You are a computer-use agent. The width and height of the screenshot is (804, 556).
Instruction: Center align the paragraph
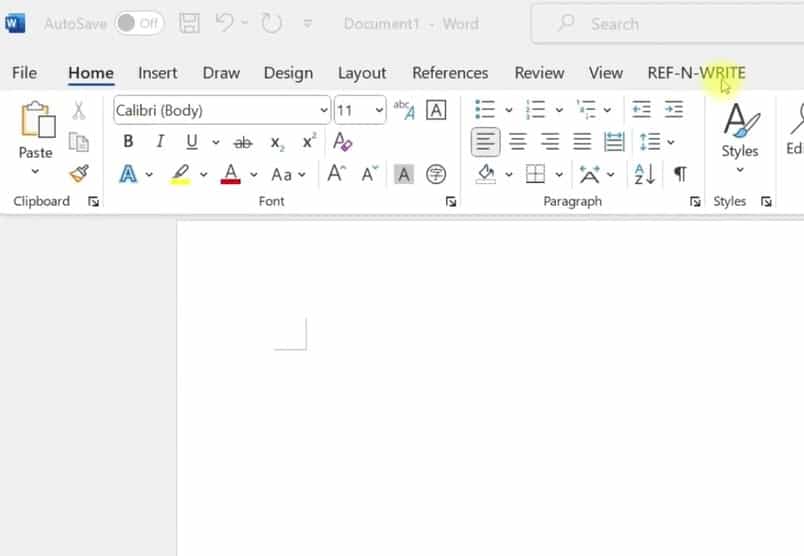(x=518, y=142)
